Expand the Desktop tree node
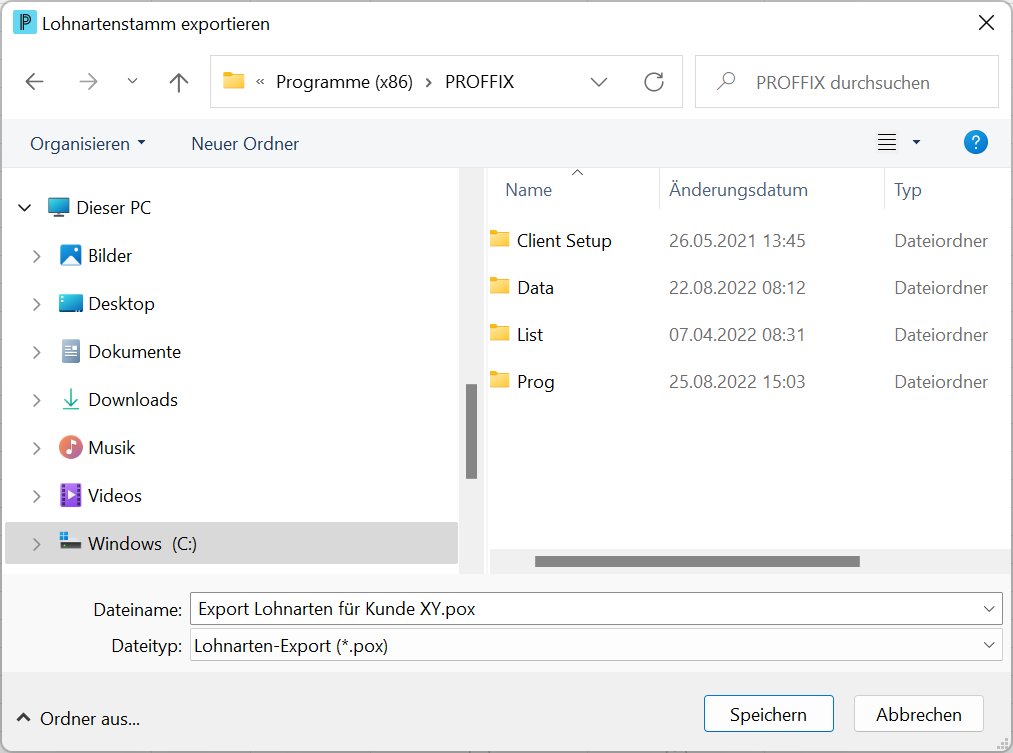The image size is (1013, 753). 37,304
